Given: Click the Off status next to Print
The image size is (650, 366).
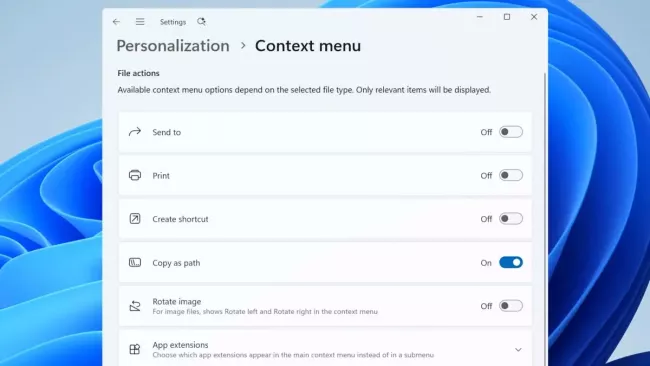Looking at the screenshot, I should click(486, 176).
